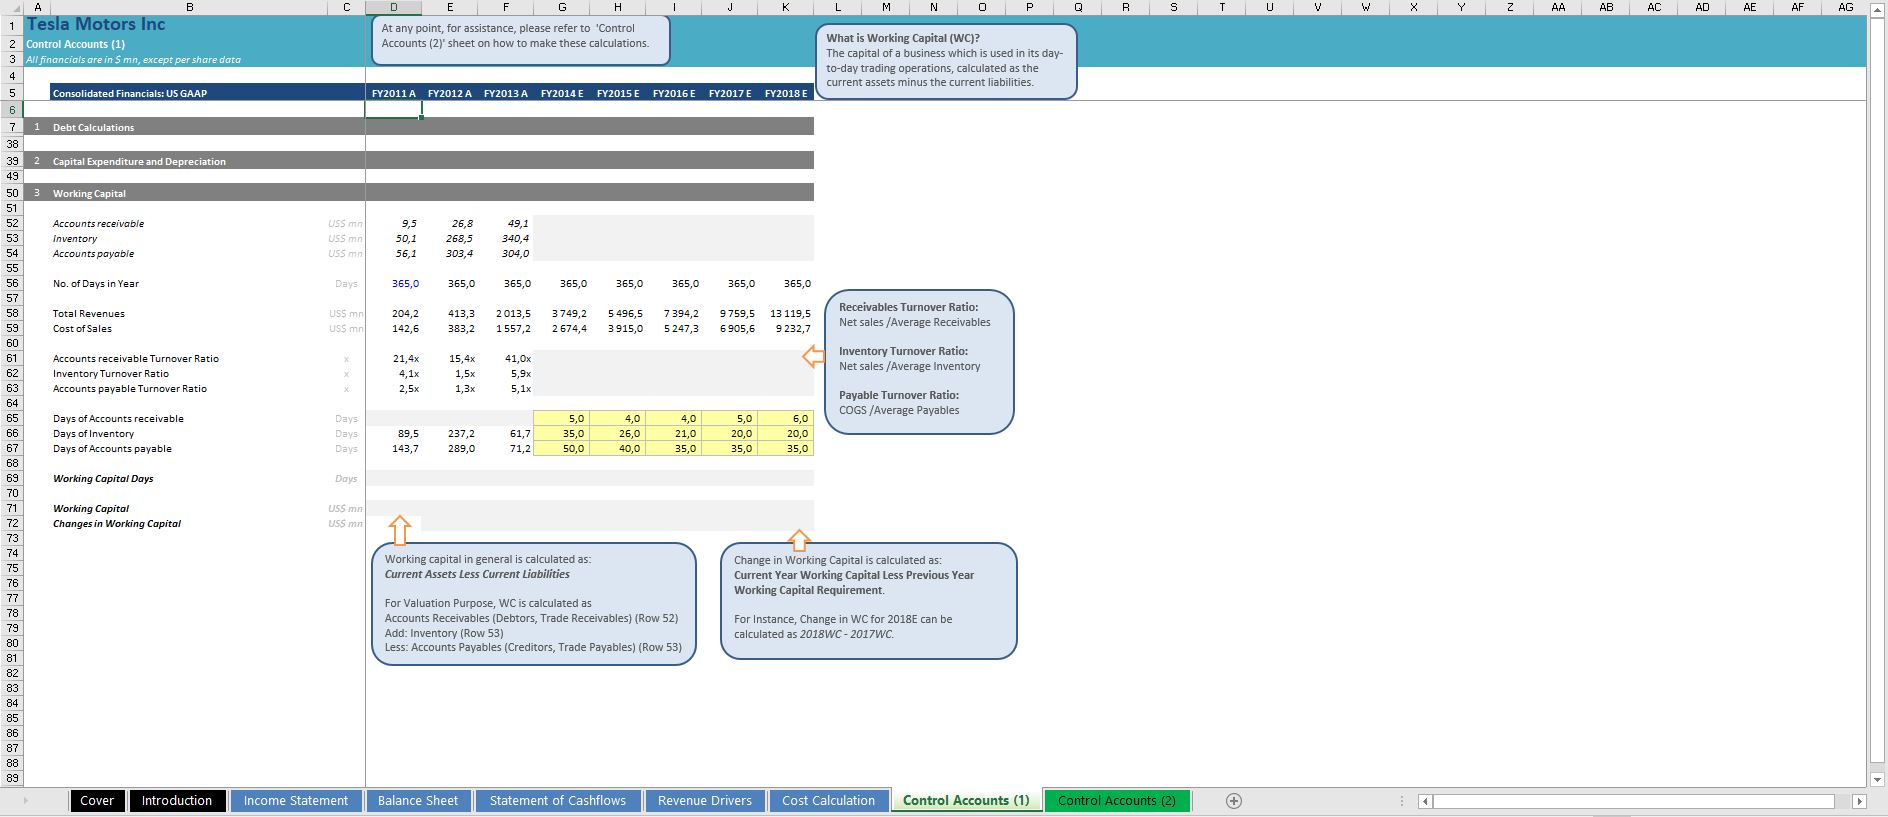The width and height of the screenshot is (1888, 817).
Task: Select Days of Inventory value 237,2
Action: (450, 434)
